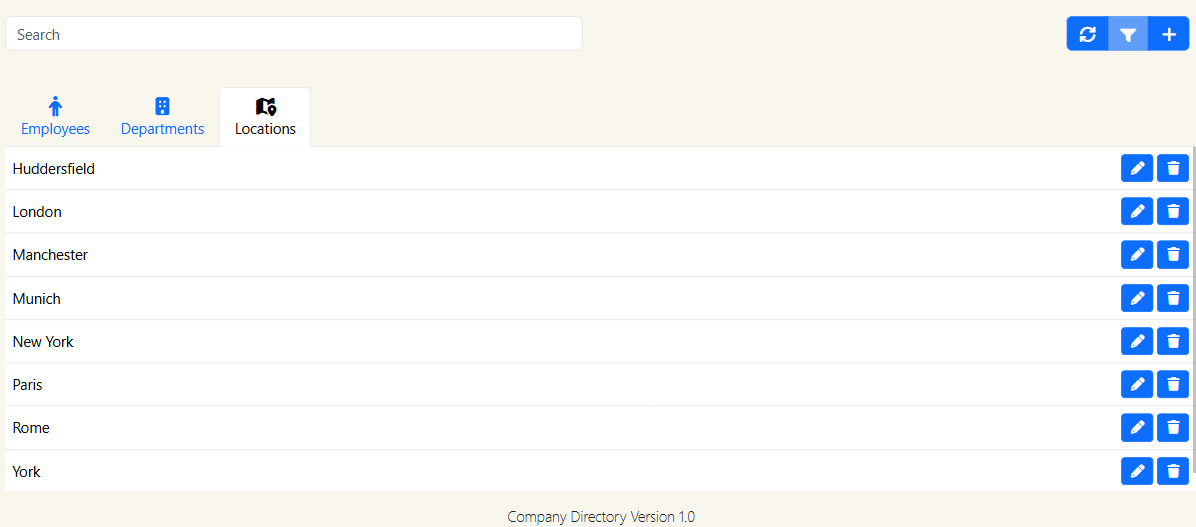Click the plus add button
The width and height of the screenshot is (1196, 527).
1169,34
